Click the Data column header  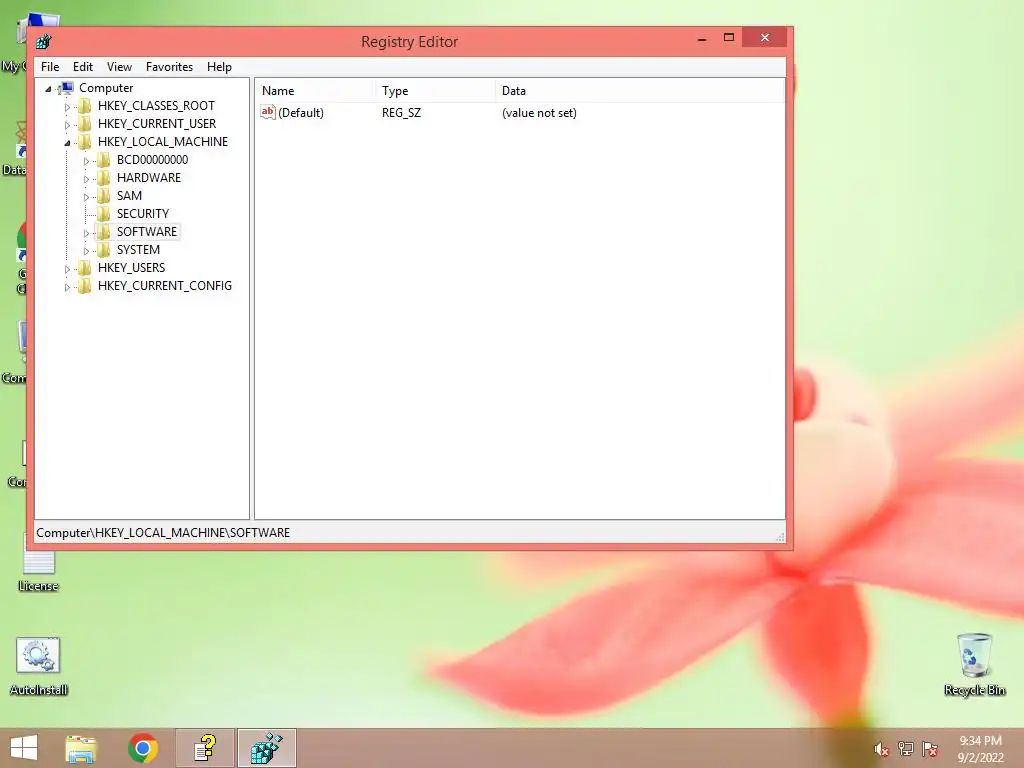pyautogui.click(x=640, y=91)
